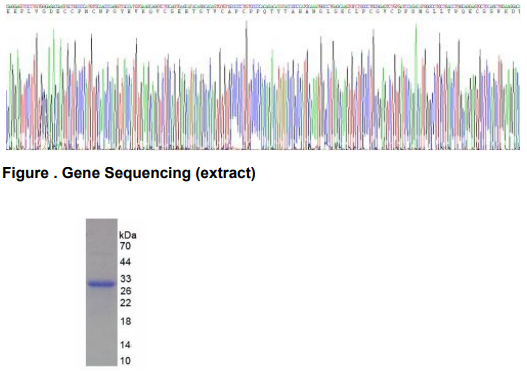Select the 26 kDa marker label
The height and width of the screenshot is (373, 527).
[x=125, y=291]
